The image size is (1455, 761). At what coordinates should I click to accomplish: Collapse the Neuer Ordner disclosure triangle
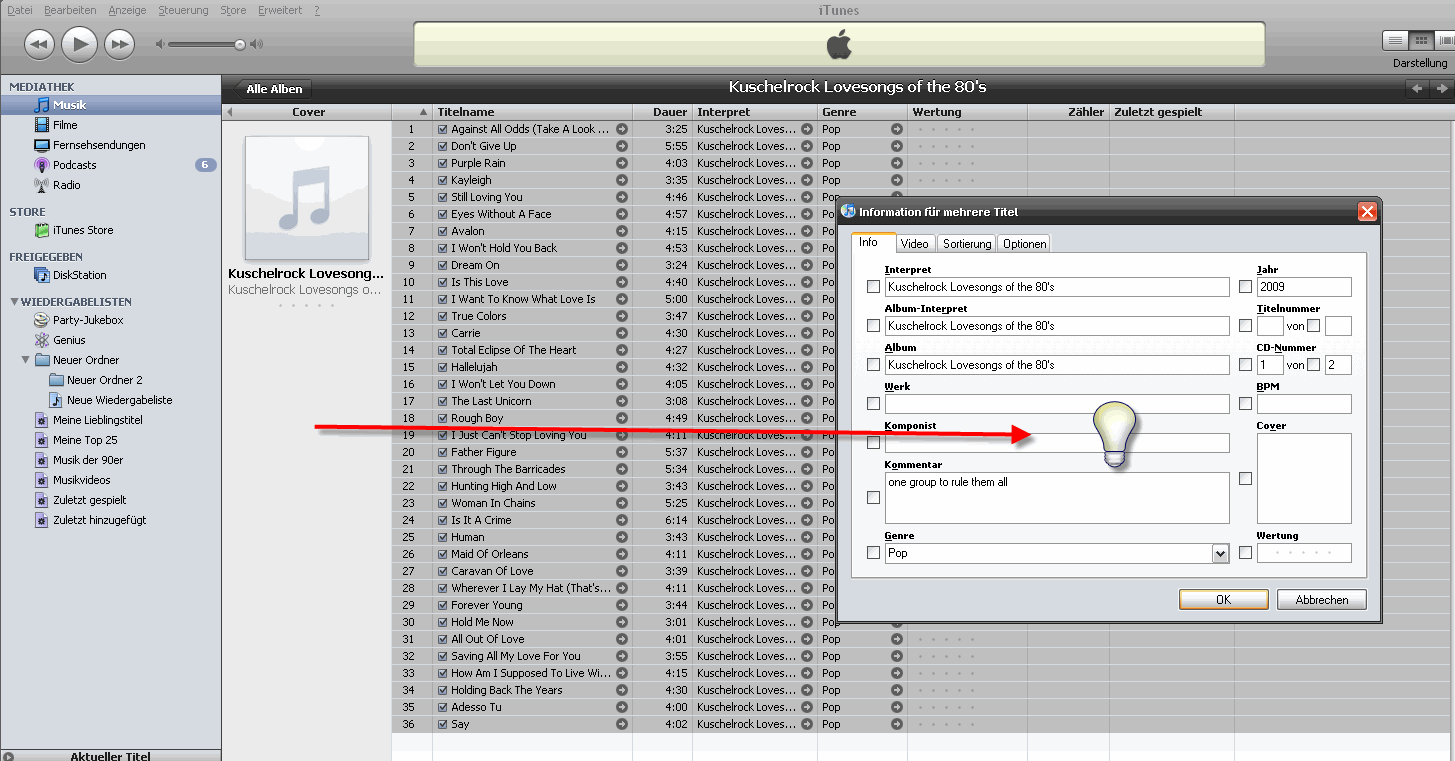[26, 360]
